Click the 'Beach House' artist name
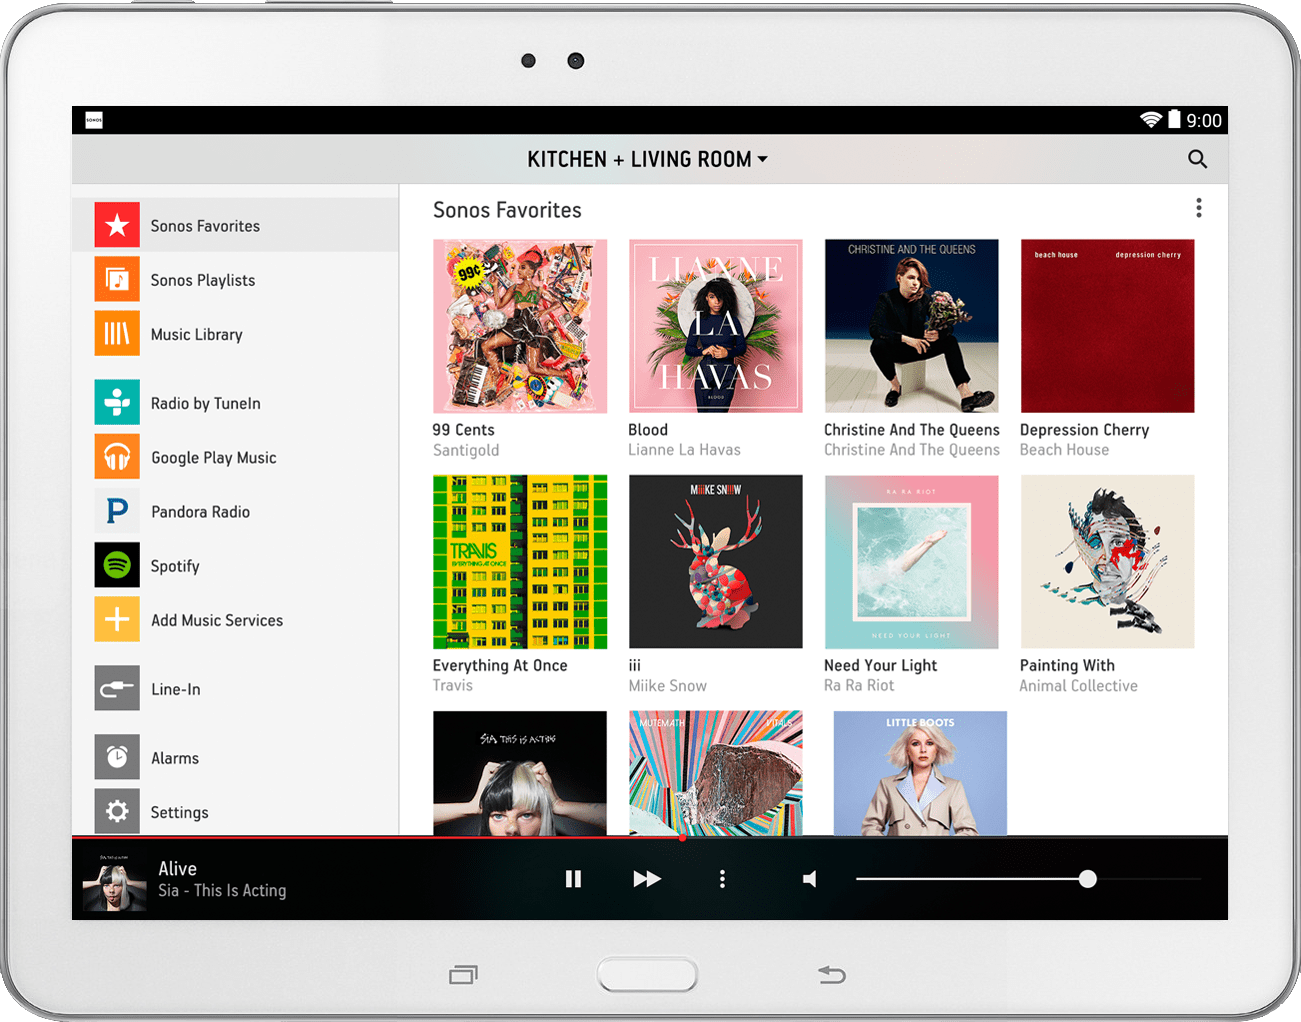Image resolution: width=1301 pixels, height=1022 pixels. tap(1064, 450)
